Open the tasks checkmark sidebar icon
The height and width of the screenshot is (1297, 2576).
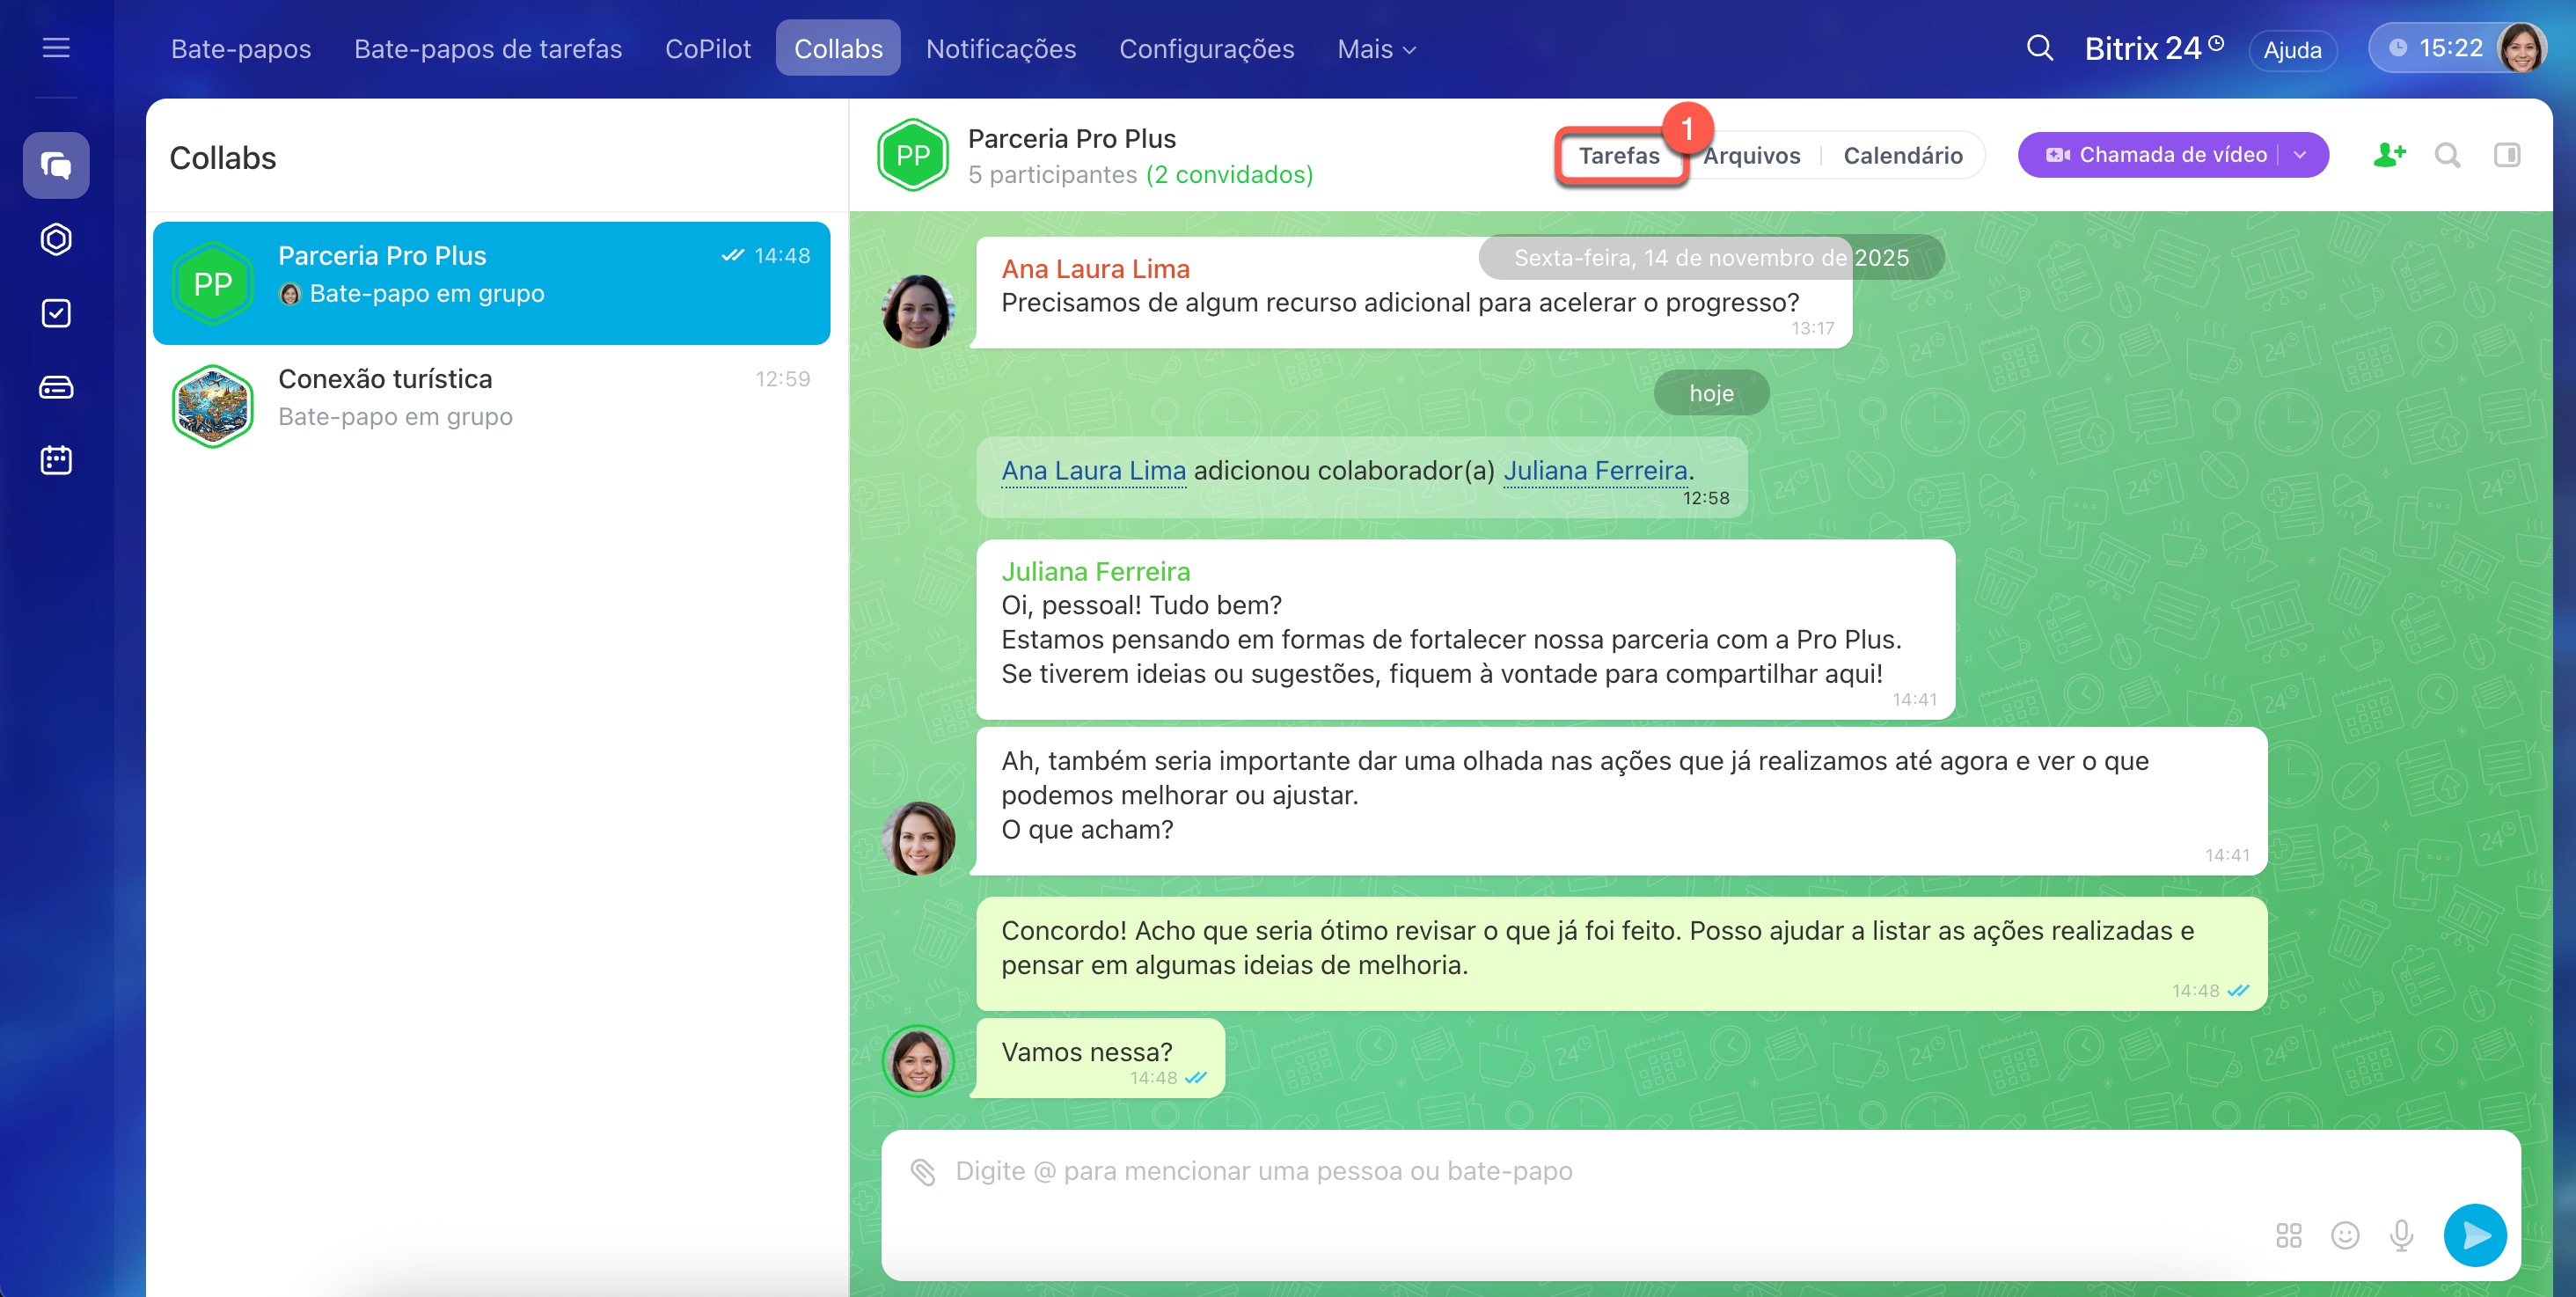point(56,313)
